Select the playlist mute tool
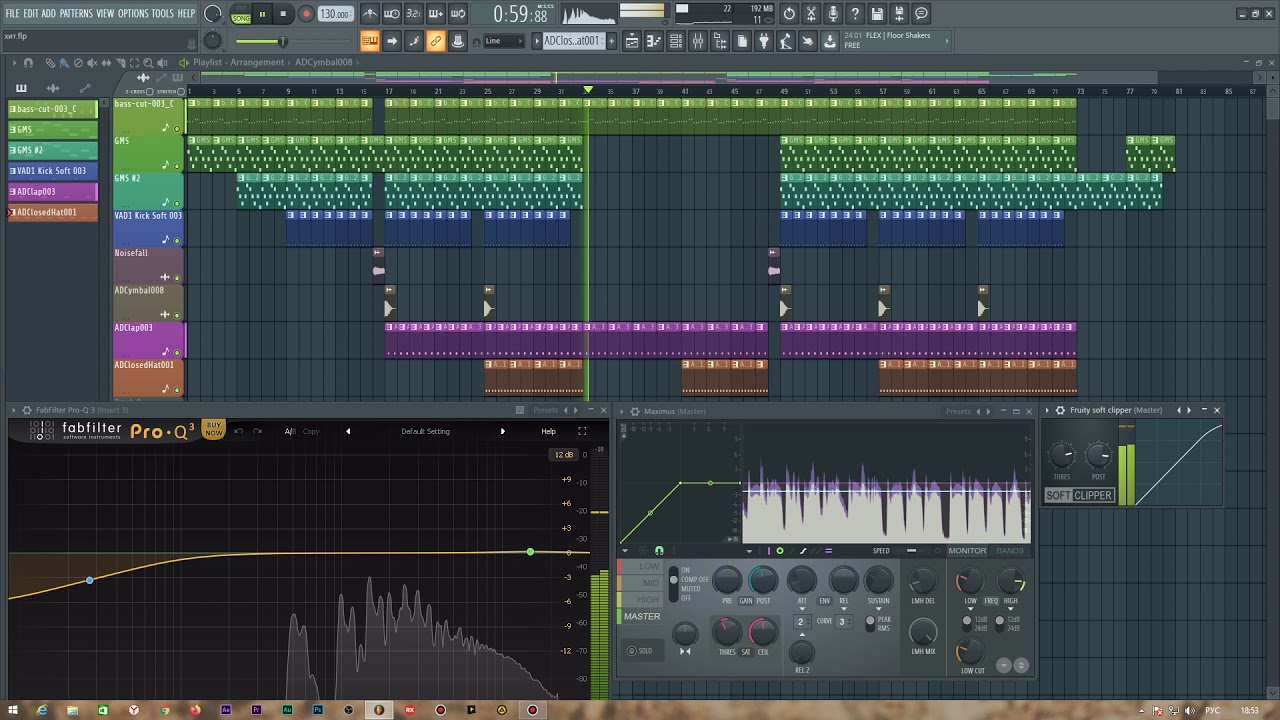 click(91, 62)
